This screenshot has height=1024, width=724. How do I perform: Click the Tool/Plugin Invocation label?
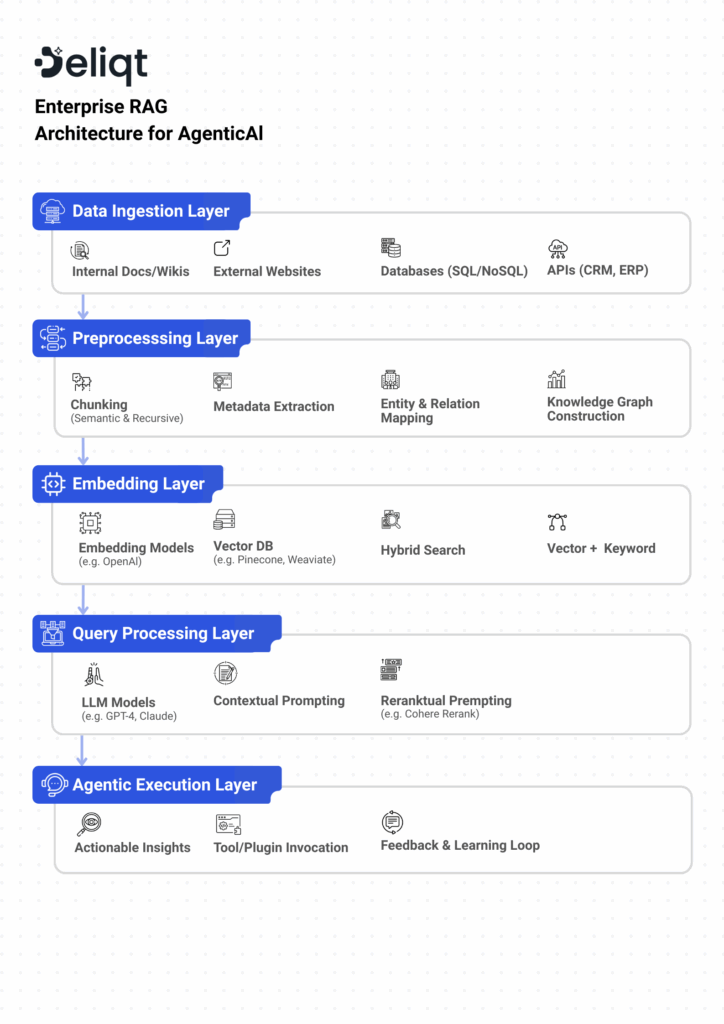[280, 847]
